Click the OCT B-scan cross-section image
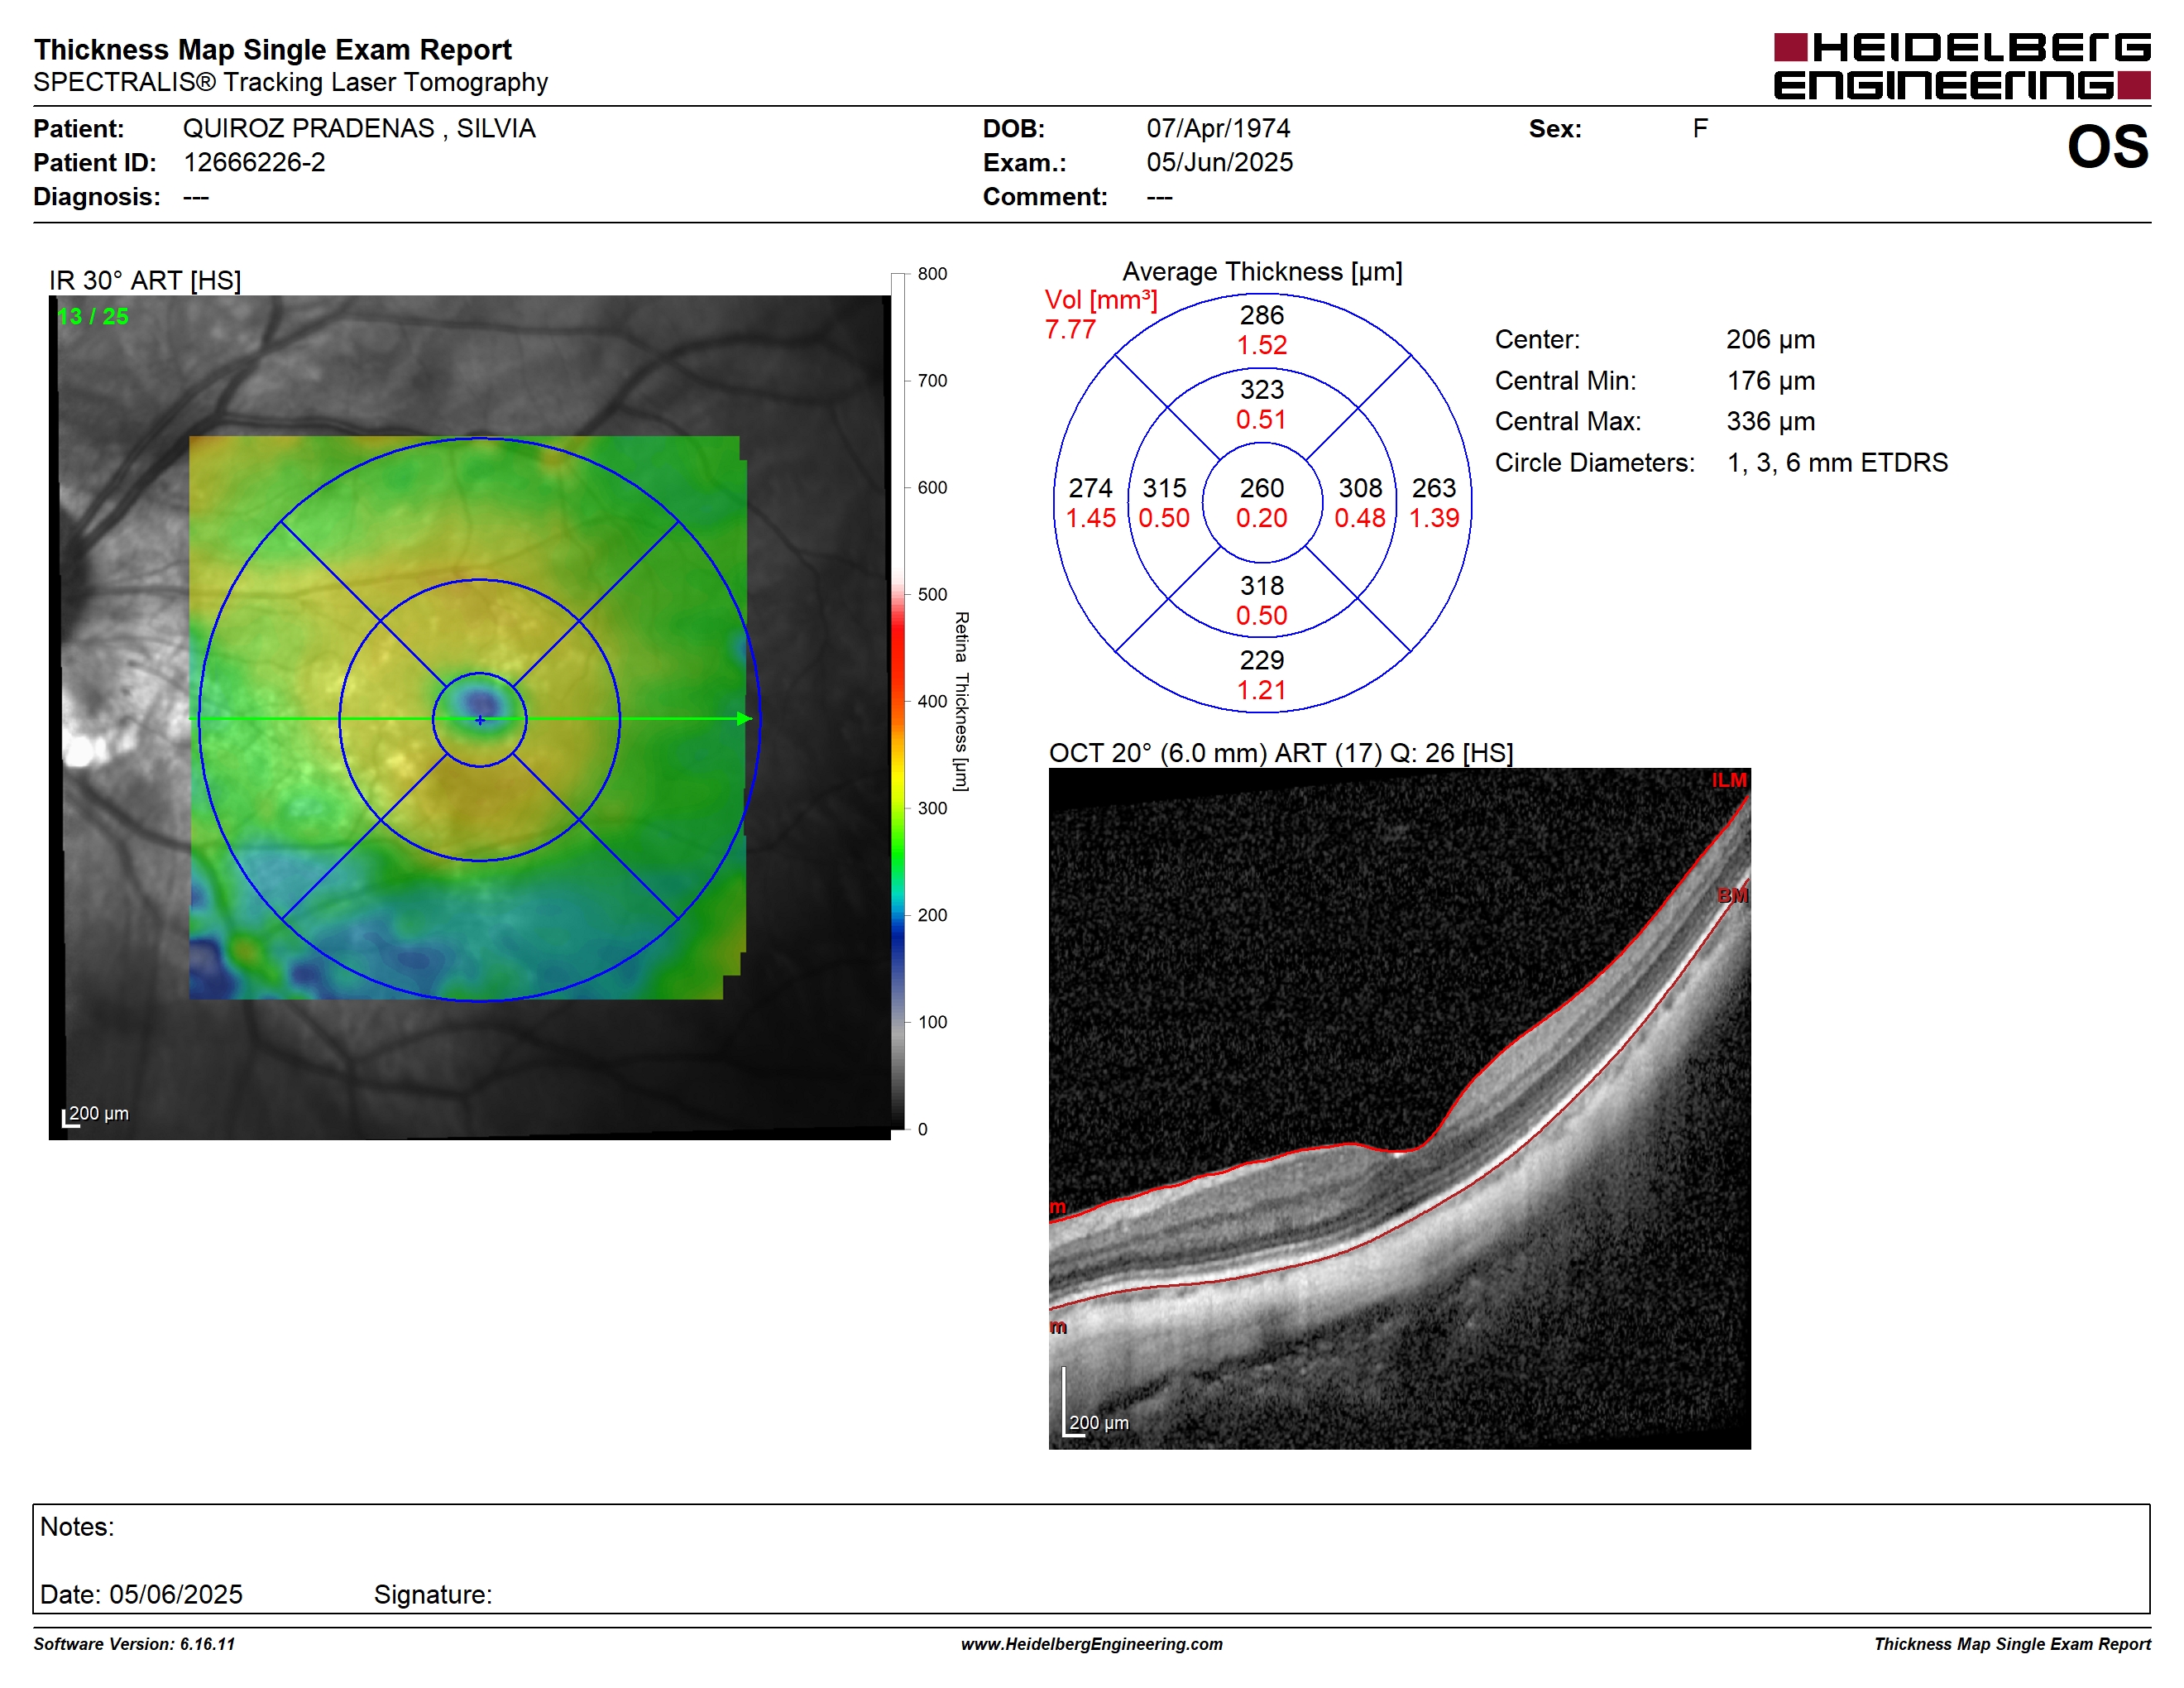The height and width of the screenshot is (1688, 2184). click(x=1399, y=1109)
